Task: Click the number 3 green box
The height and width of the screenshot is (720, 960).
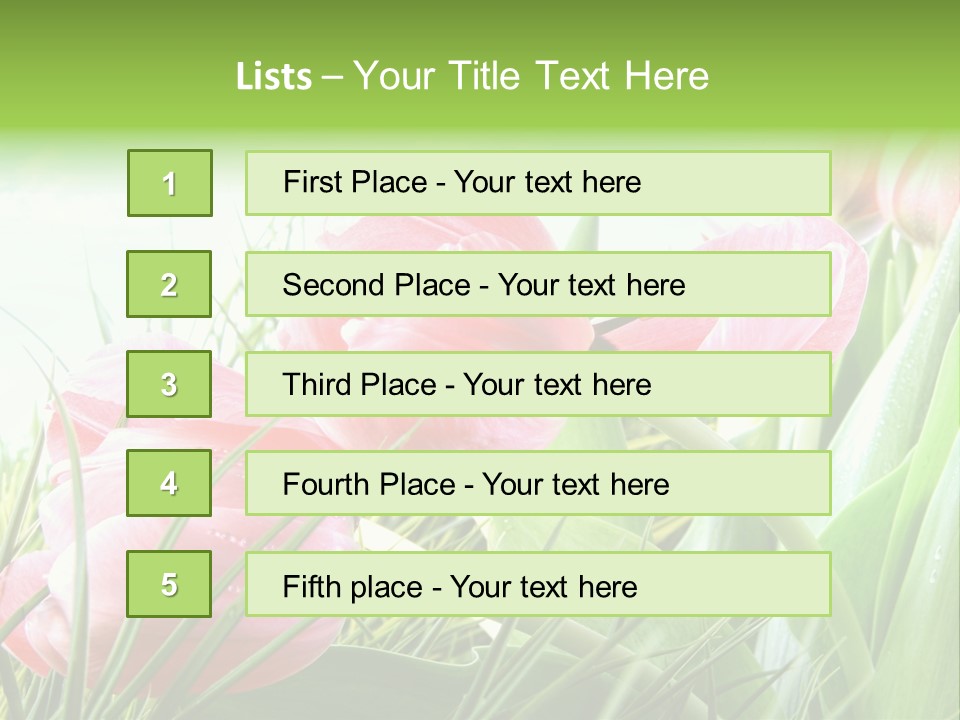Action: point(169,384)
